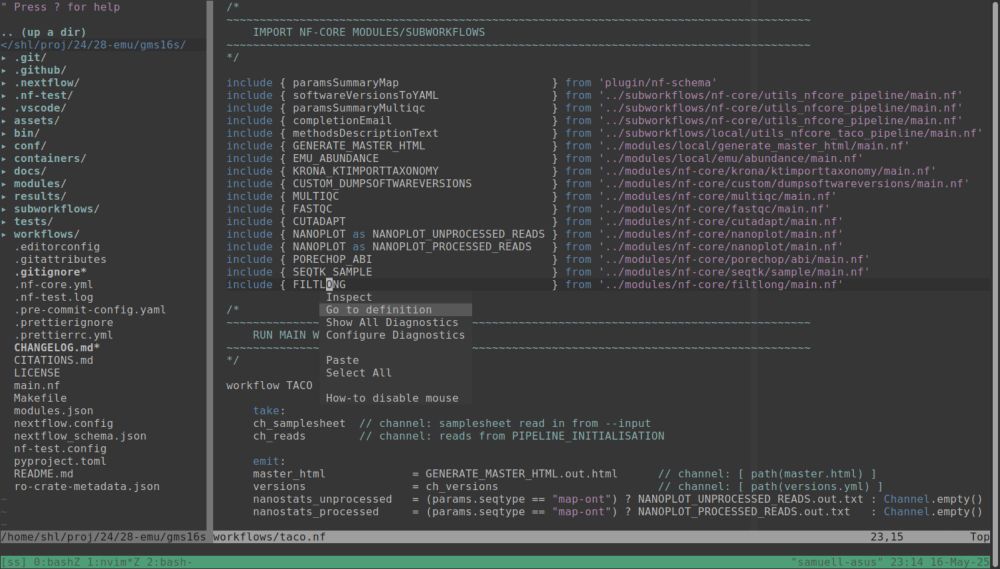Open the .nf-core.yml file
The image size is (1000, 569).
[54, 284]
